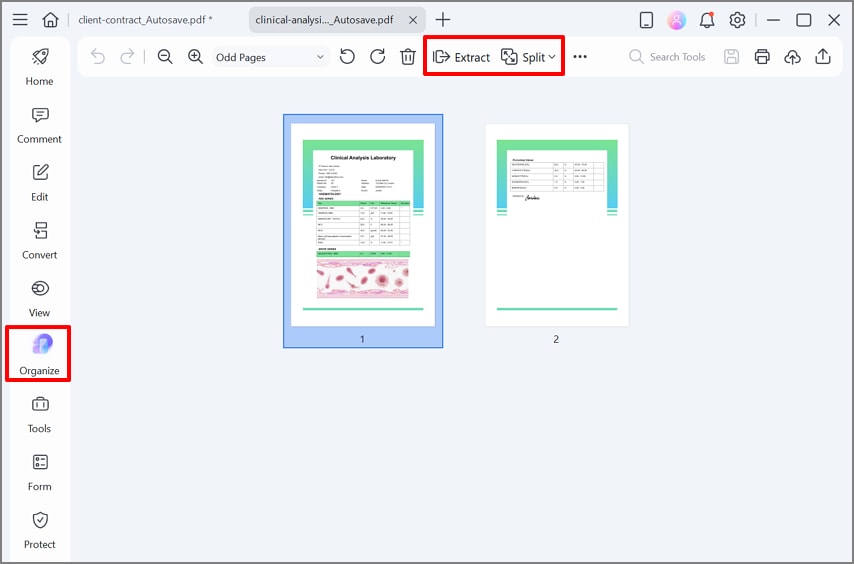Screen dimensions: 854x564
Task: Open the Form tool
Action: pos(39,473)
